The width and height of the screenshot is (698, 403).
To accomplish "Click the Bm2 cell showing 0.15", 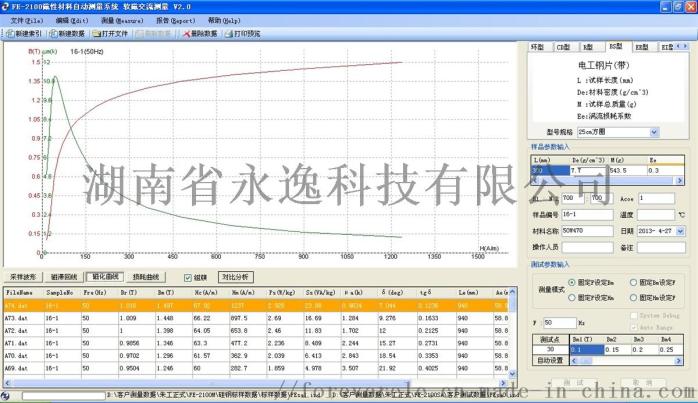I will [x=618, y=350].
